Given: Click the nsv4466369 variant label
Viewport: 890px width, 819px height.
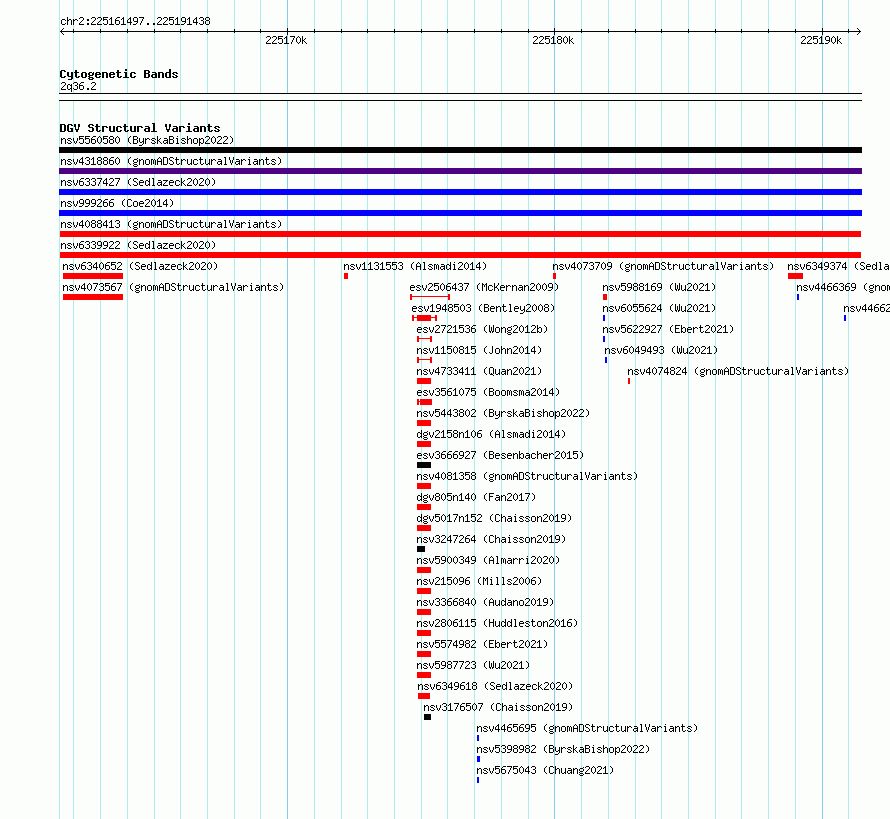Looking at the screenshot, I should click(x=843, y=287).
